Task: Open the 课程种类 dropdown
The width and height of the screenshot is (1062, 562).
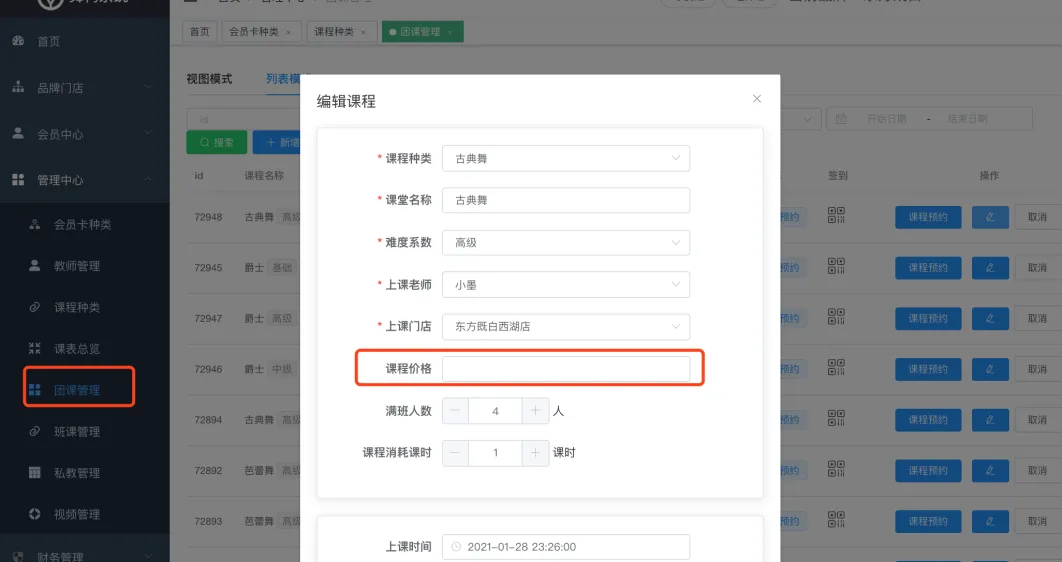Action: coord(565,159)
